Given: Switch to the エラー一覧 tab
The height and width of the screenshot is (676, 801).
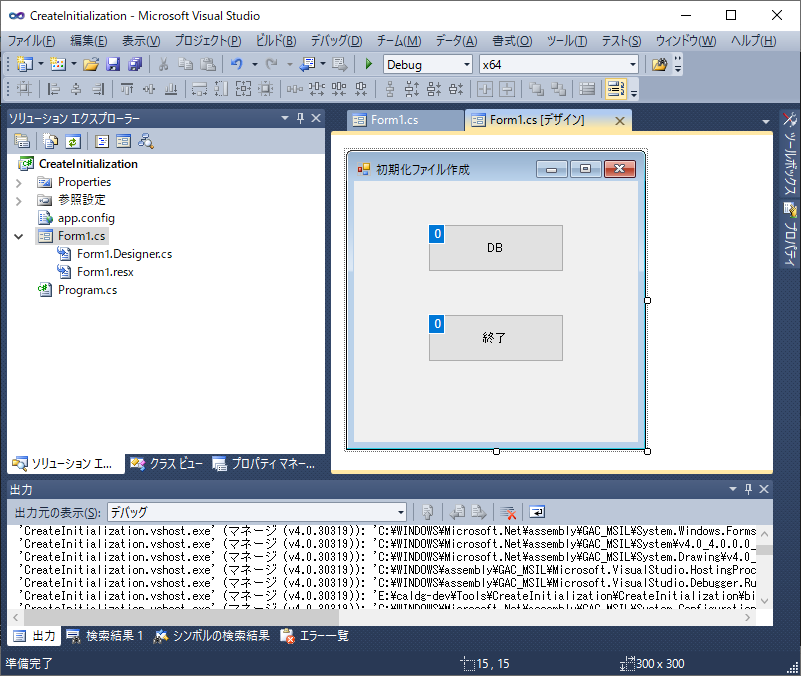Looking at the screenshot, I should click(x=315, y=636).
